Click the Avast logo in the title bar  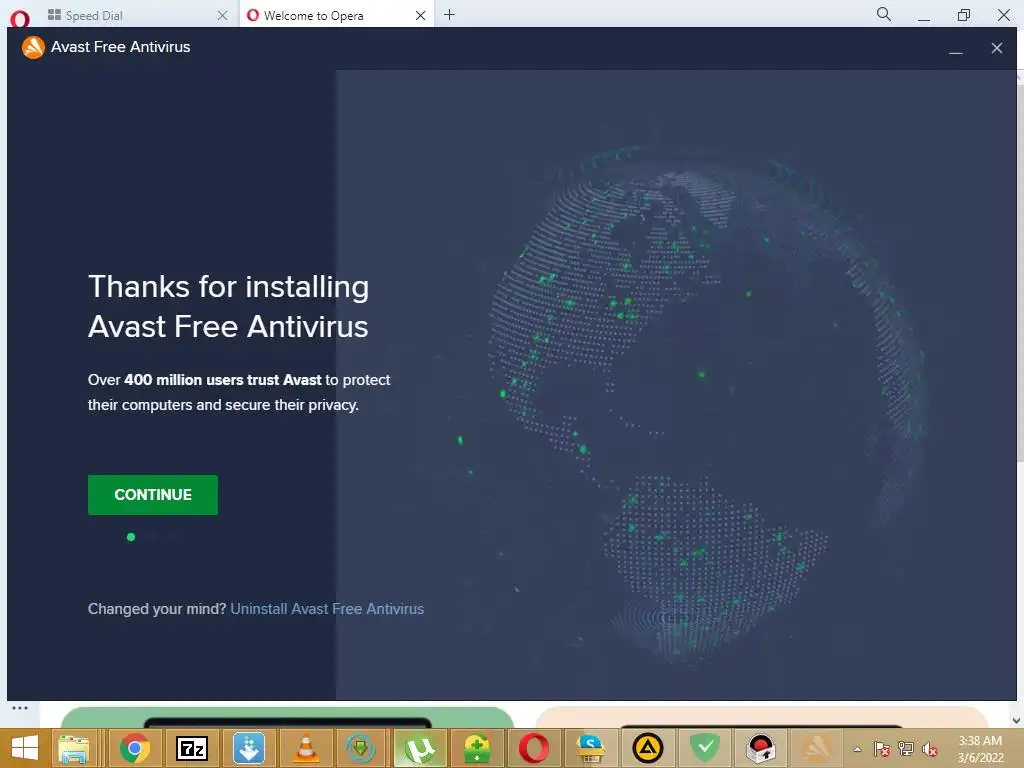coord(33,47)
